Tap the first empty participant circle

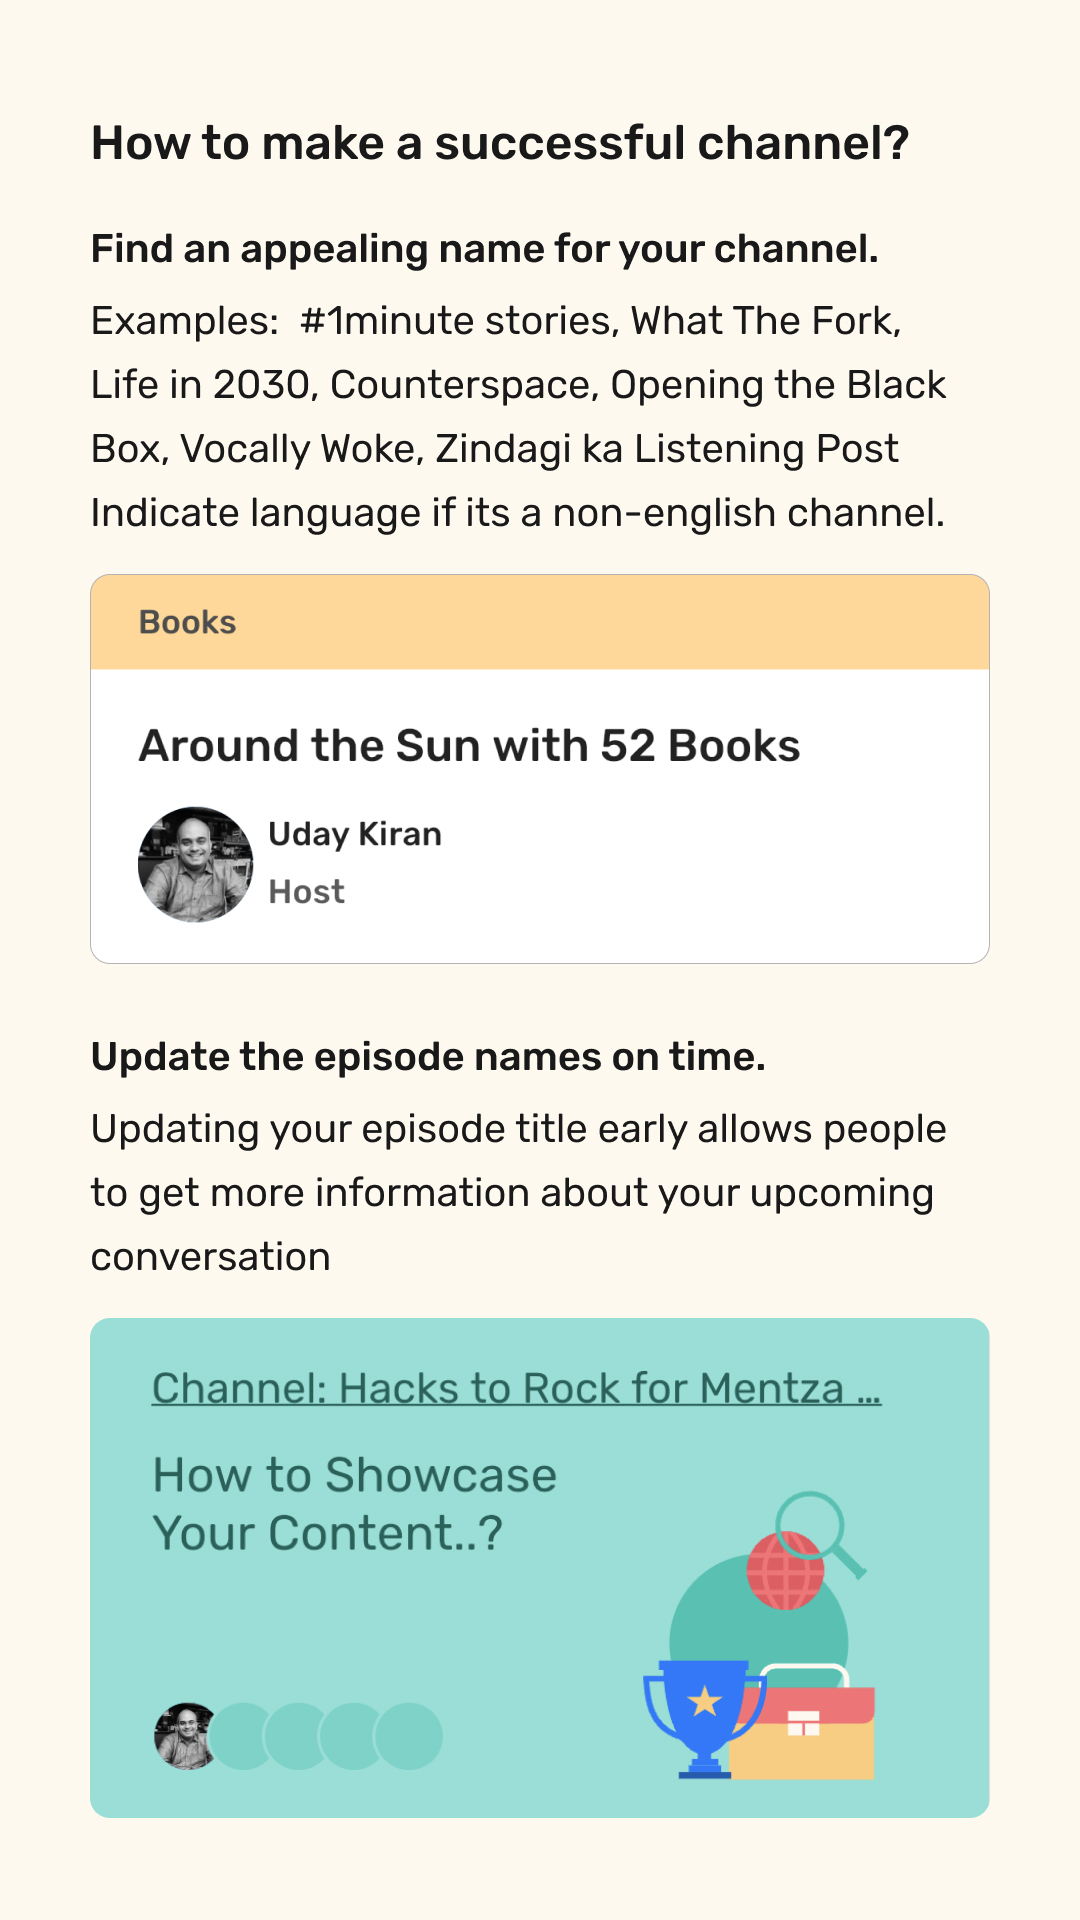(243, 1736)
